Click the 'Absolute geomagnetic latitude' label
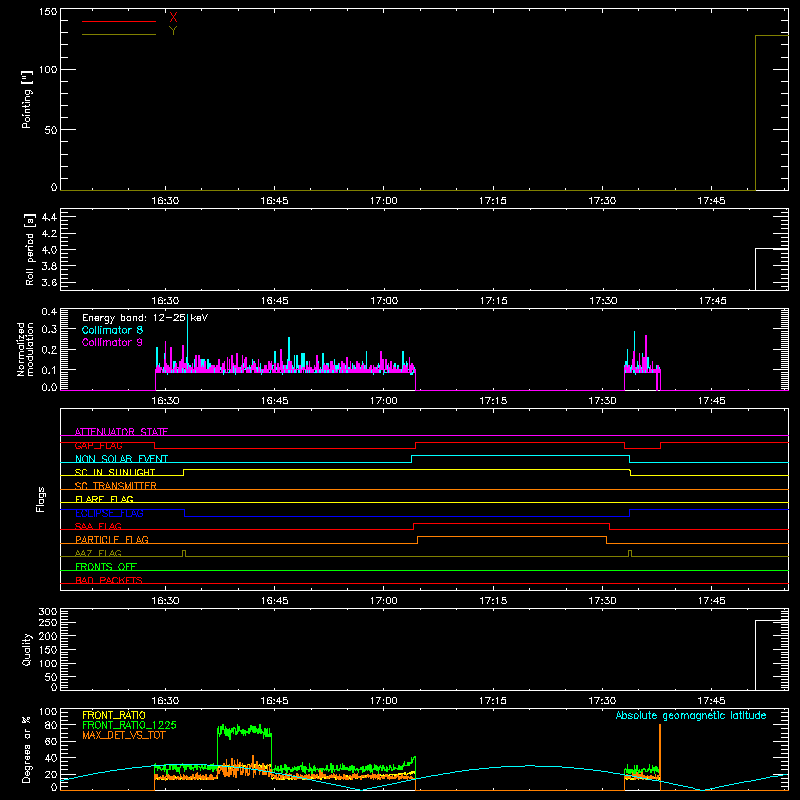Screen dimensions: 800x800 pyautogui.click(x=691, y=715)
